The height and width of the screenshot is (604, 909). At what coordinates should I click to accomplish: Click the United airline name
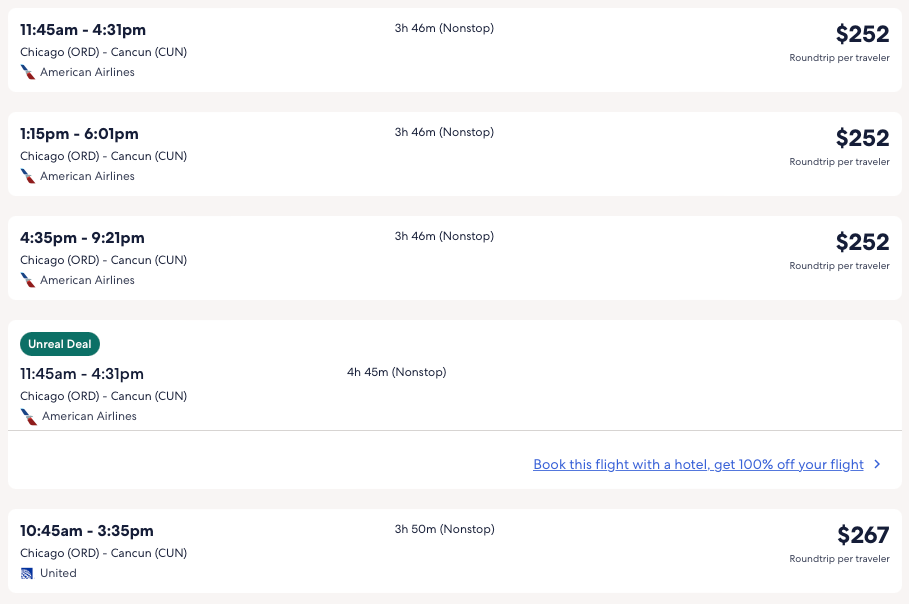(x=58, y=573)
